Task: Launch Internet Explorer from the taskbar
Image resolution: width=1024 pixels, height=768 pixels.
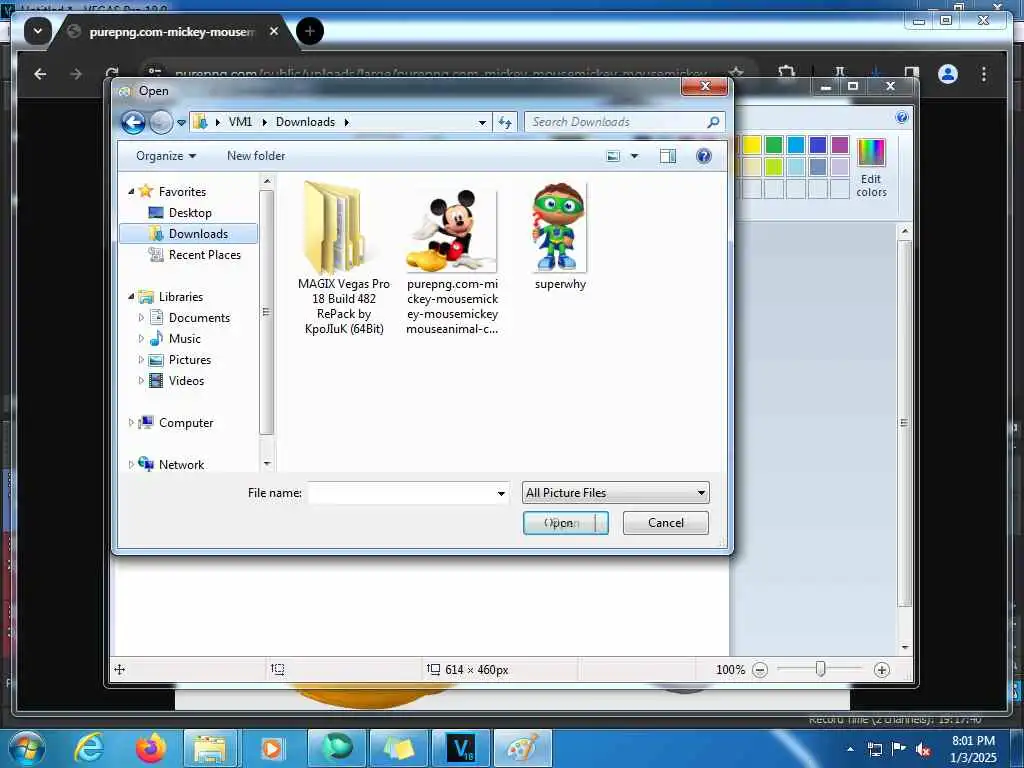Action: click(x=88, y=748)
